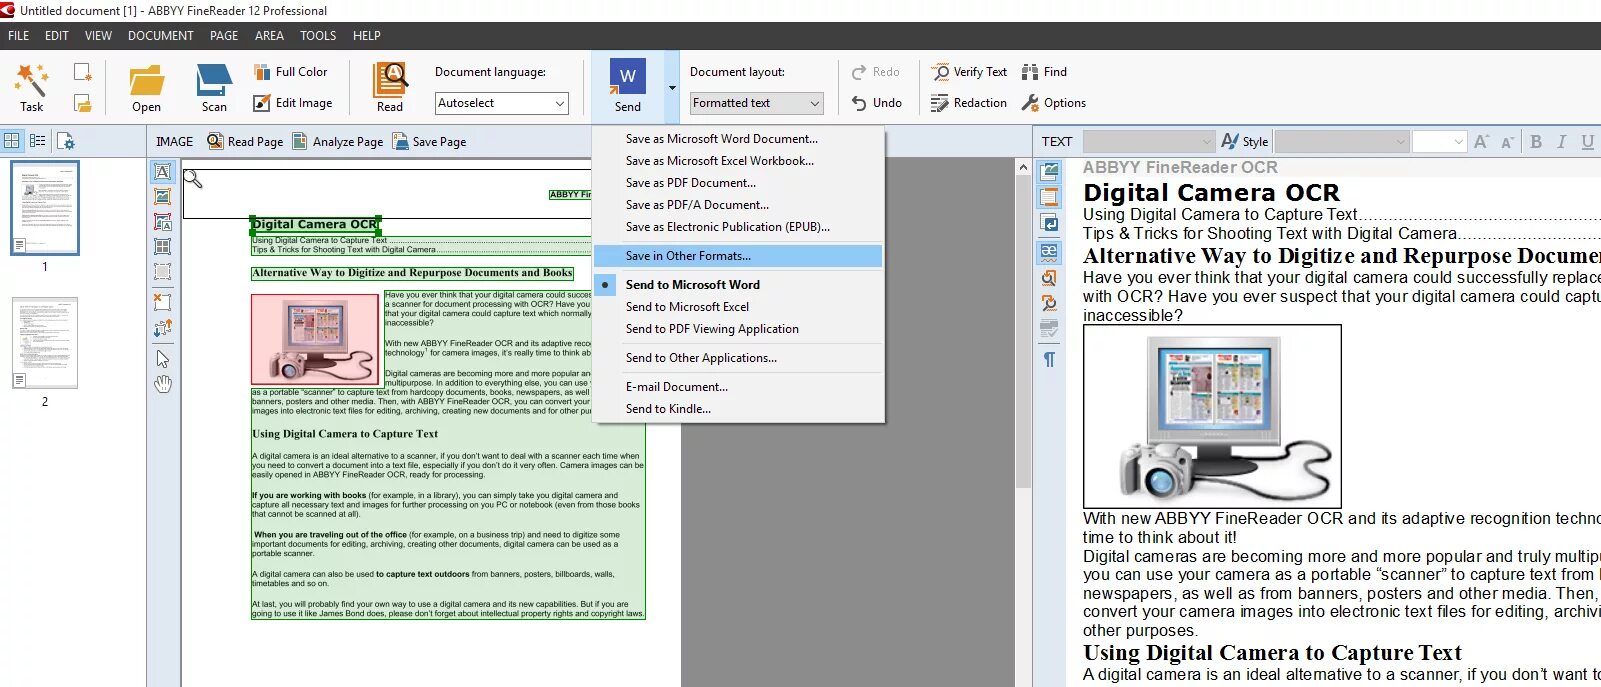Open Document layout Formatted text dropdown
This screenshot has width=1601, height=687.
(757, 103)
